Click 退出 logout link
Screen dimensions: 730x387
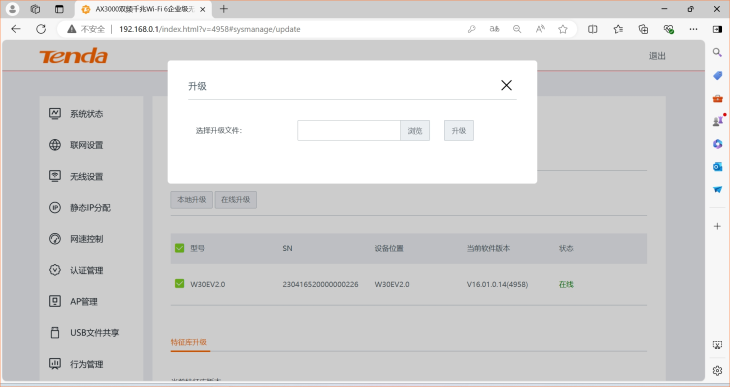tap(657, 56)
